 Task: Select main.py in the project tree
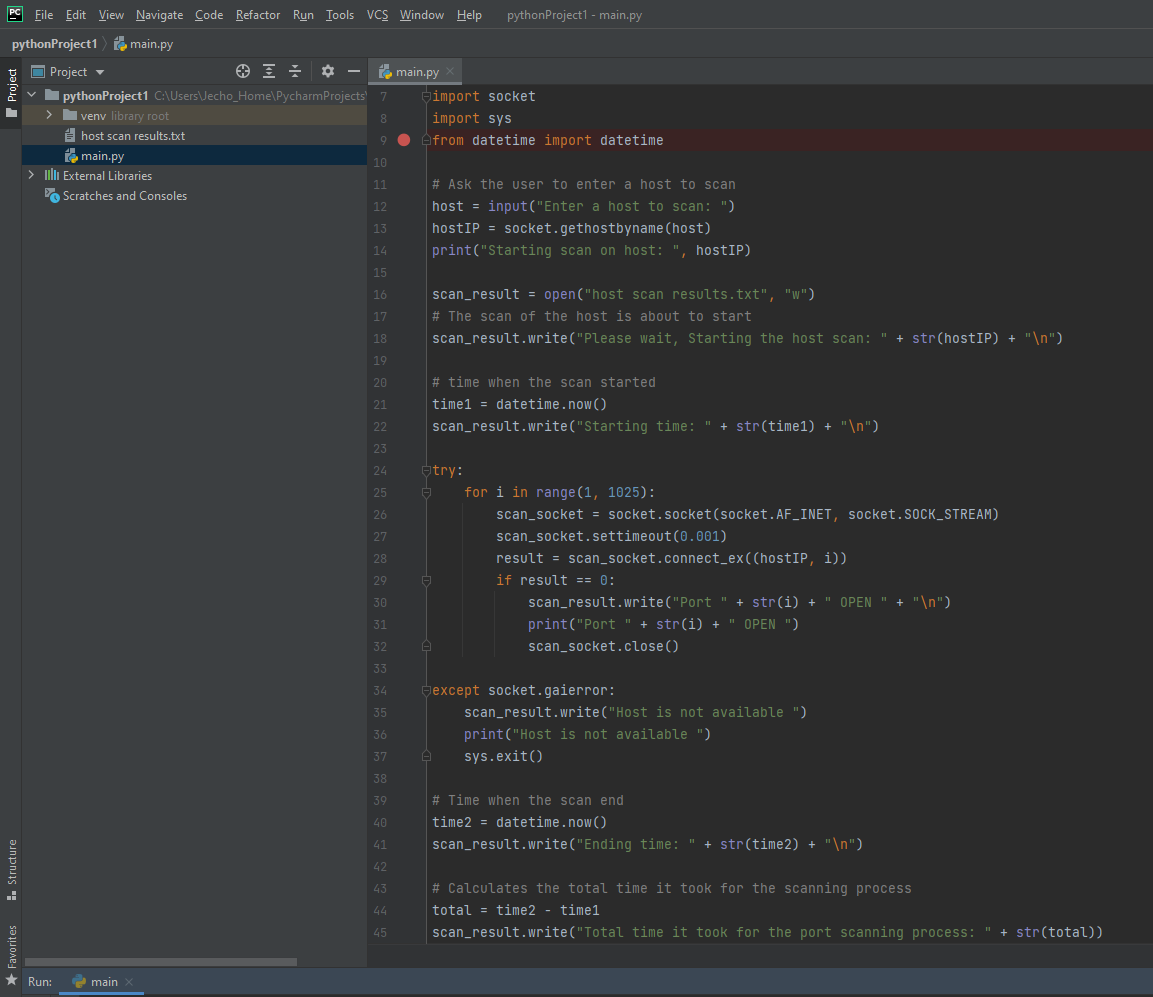click(194, 155)
